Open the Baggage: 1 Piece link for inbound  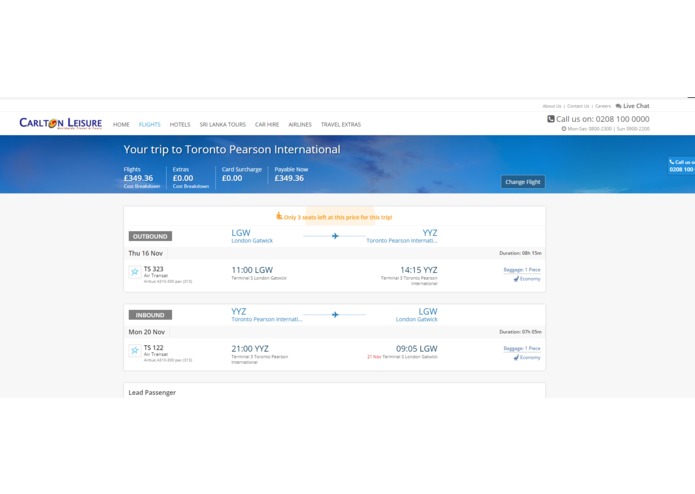[522, 348]
